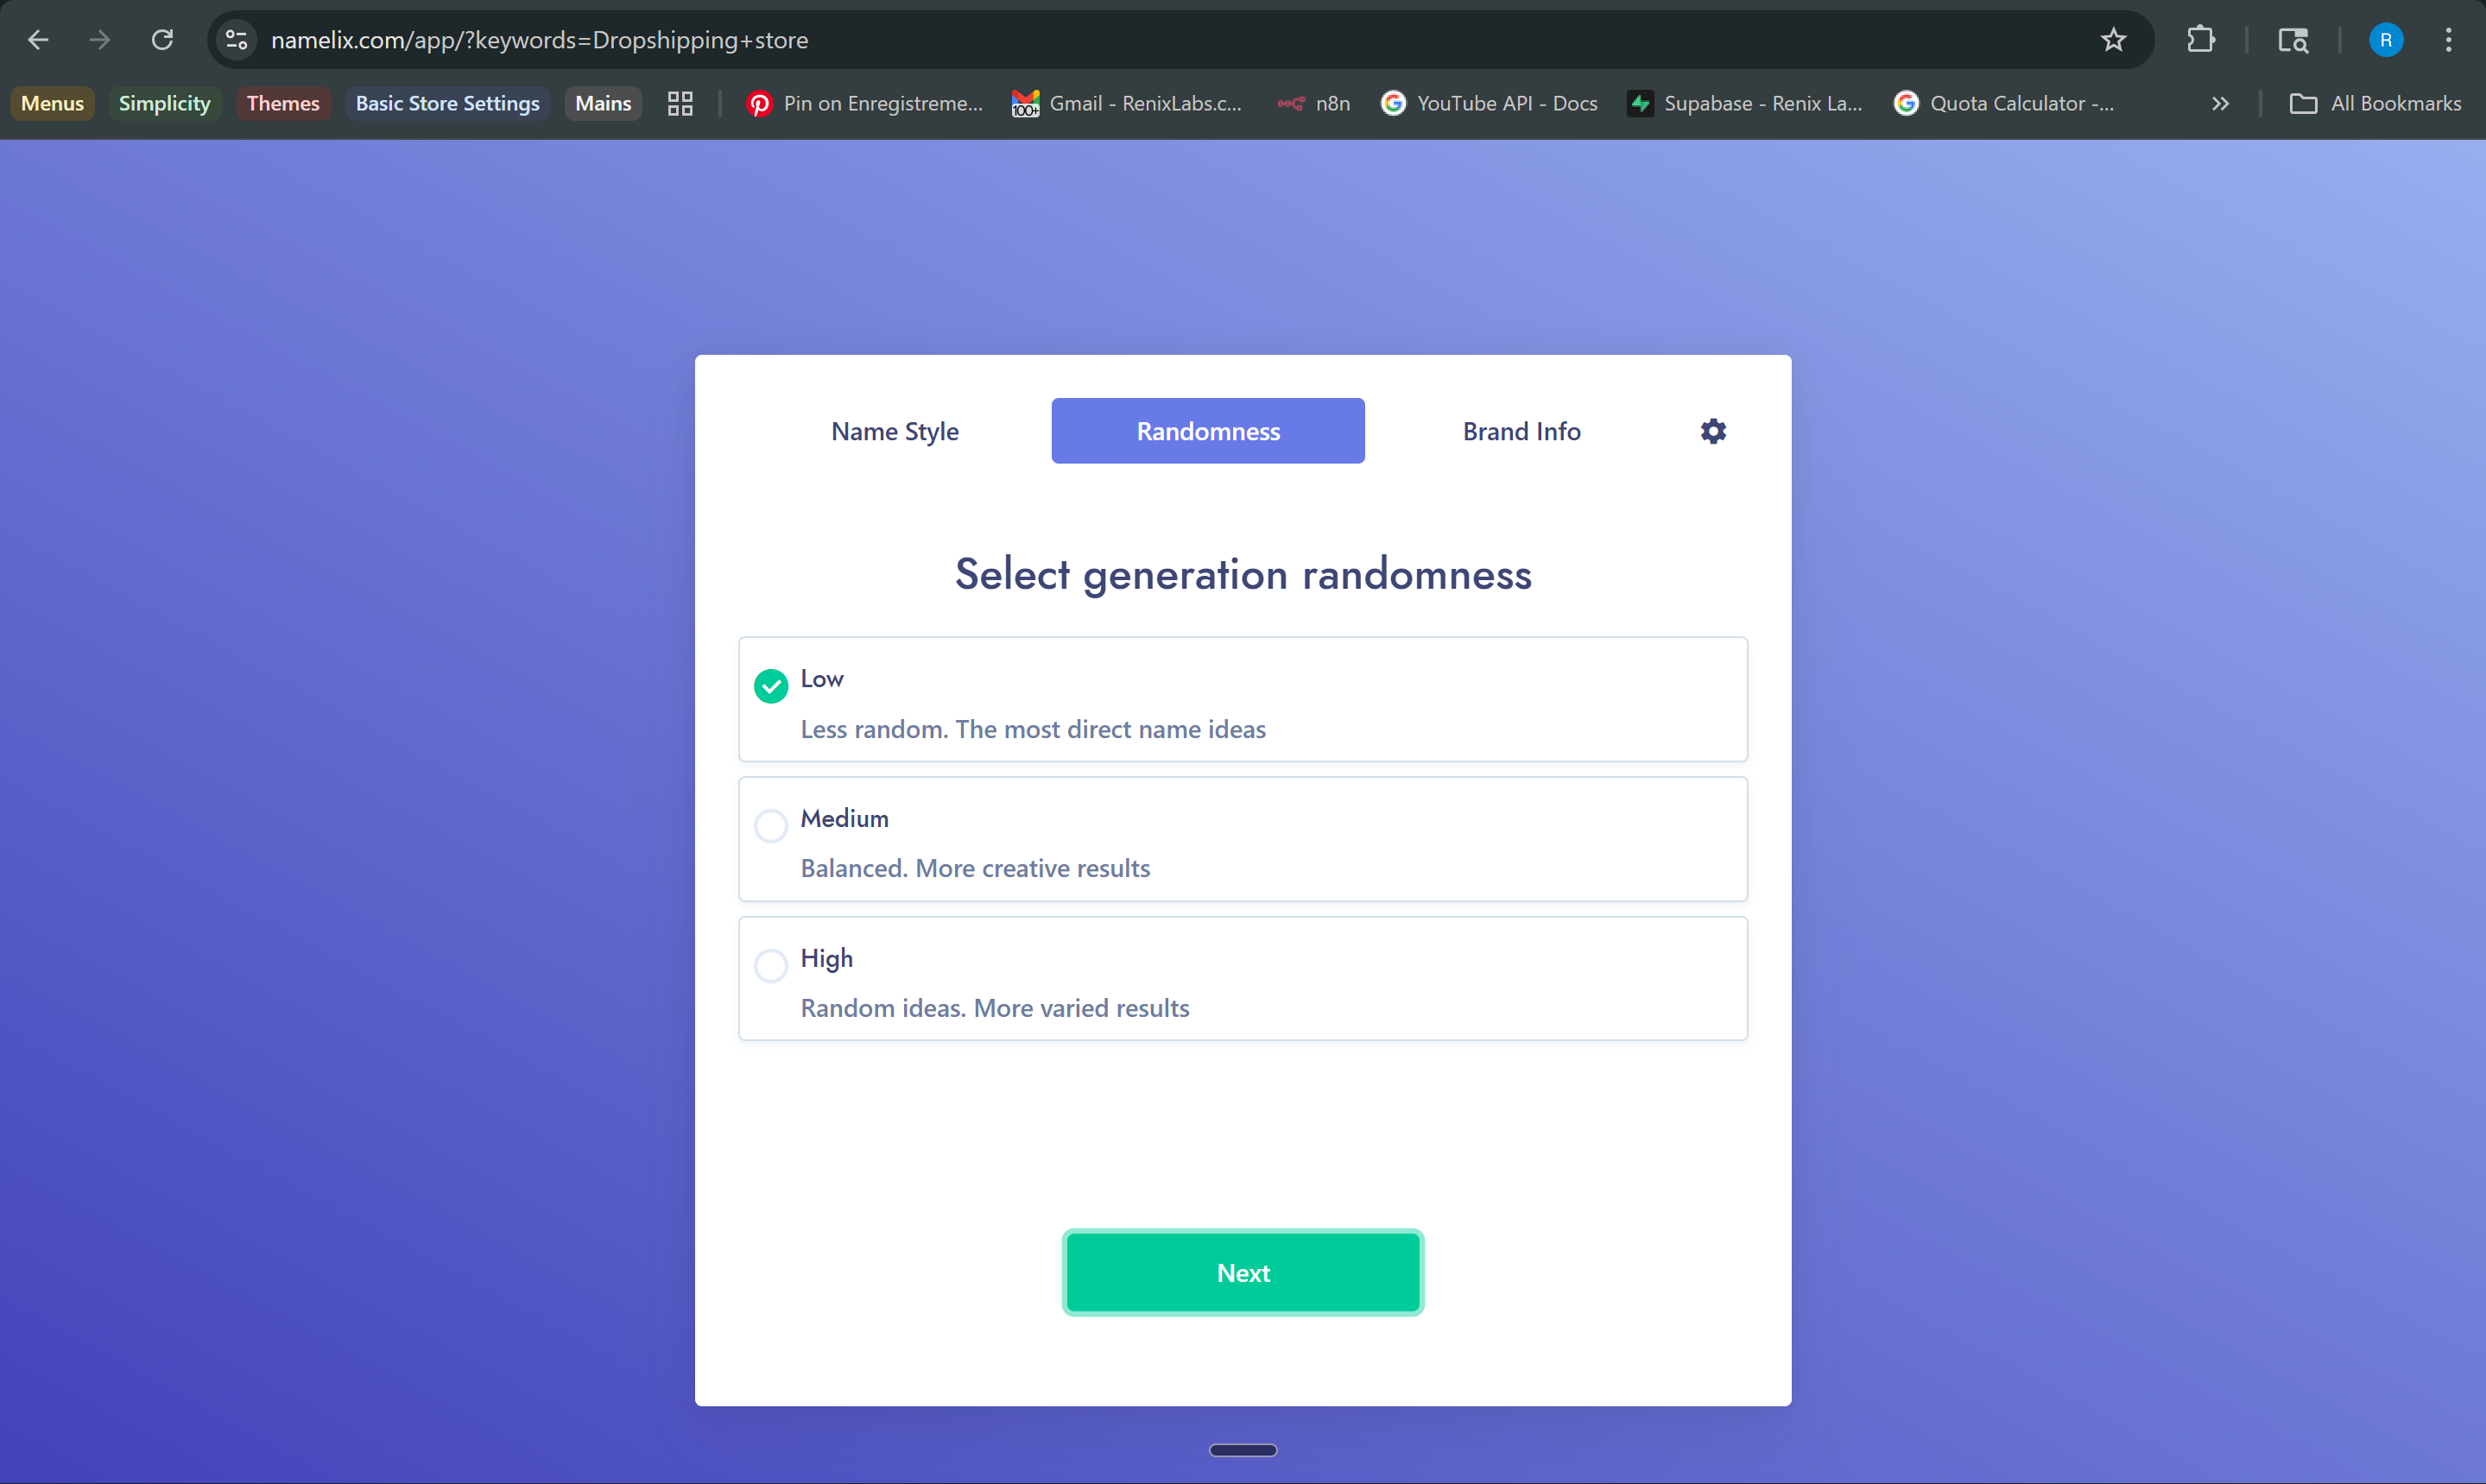Open the Chrome three-dot menu
The height and width of the screenshot is (1484, 2486).
click(2449, 40)
